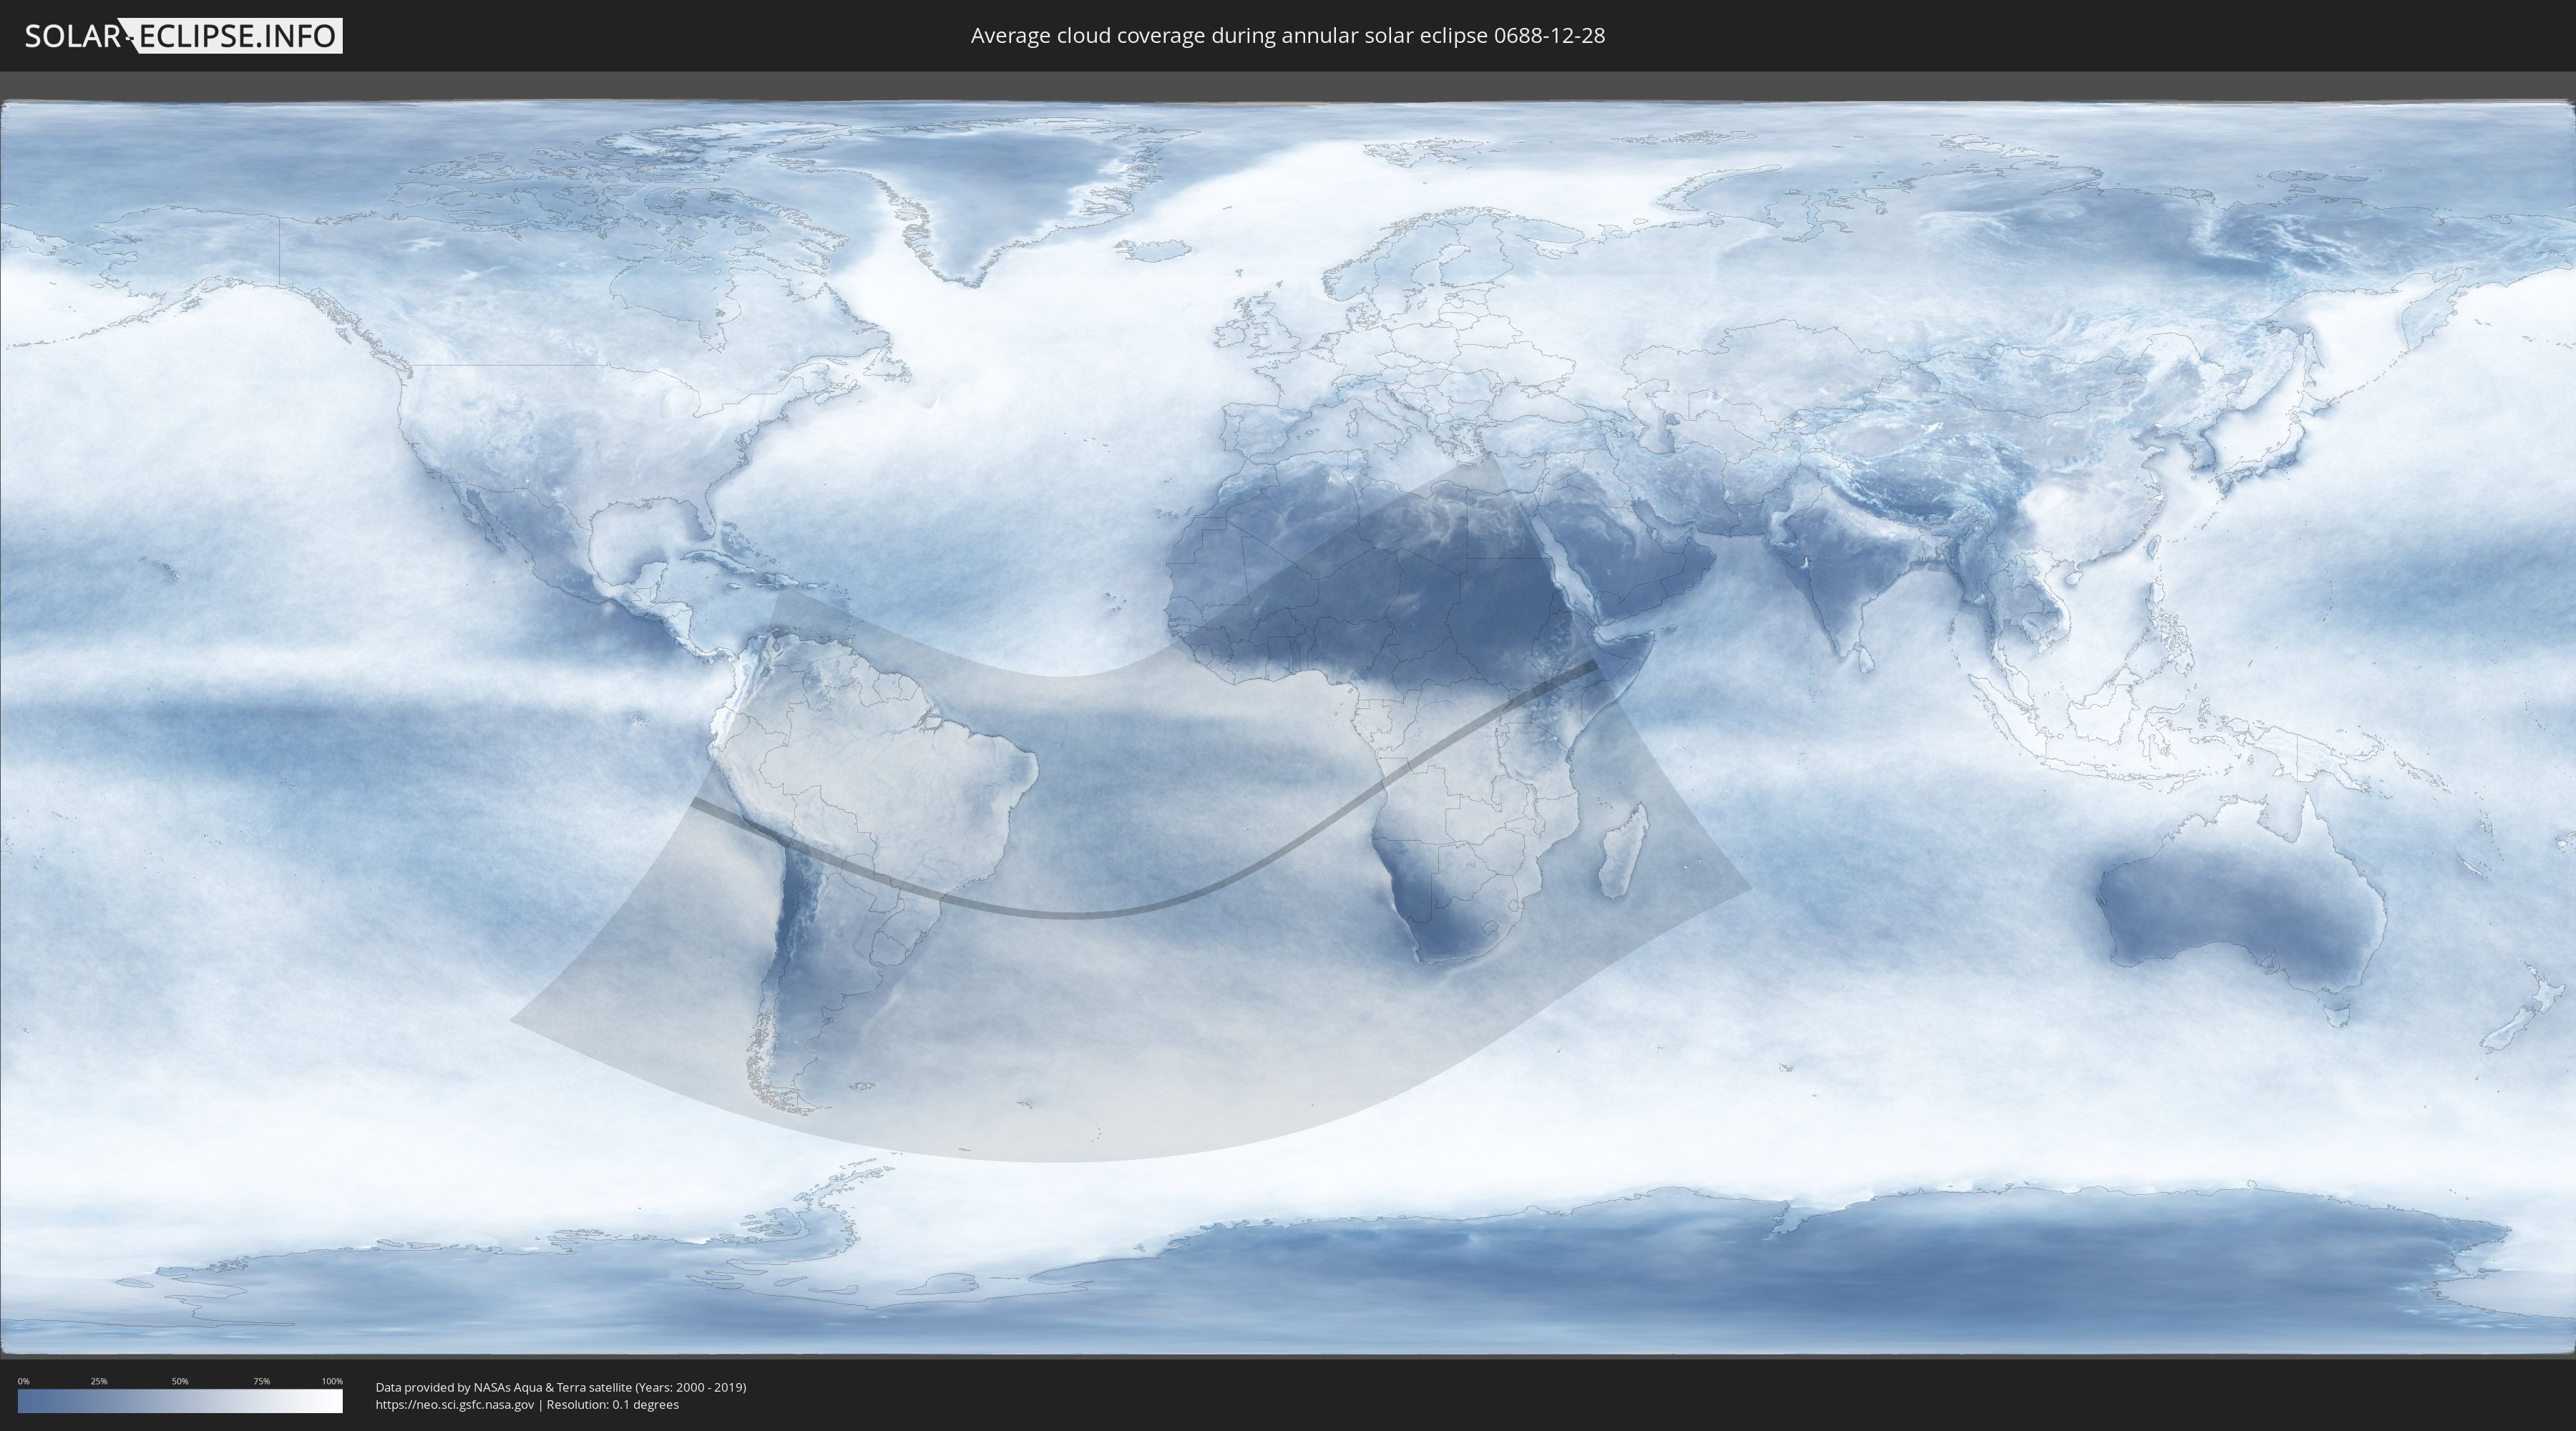Viewport: 2576px width, 1431px height.
Task: Click the 50% legend label
Action: coord(180,1381)
